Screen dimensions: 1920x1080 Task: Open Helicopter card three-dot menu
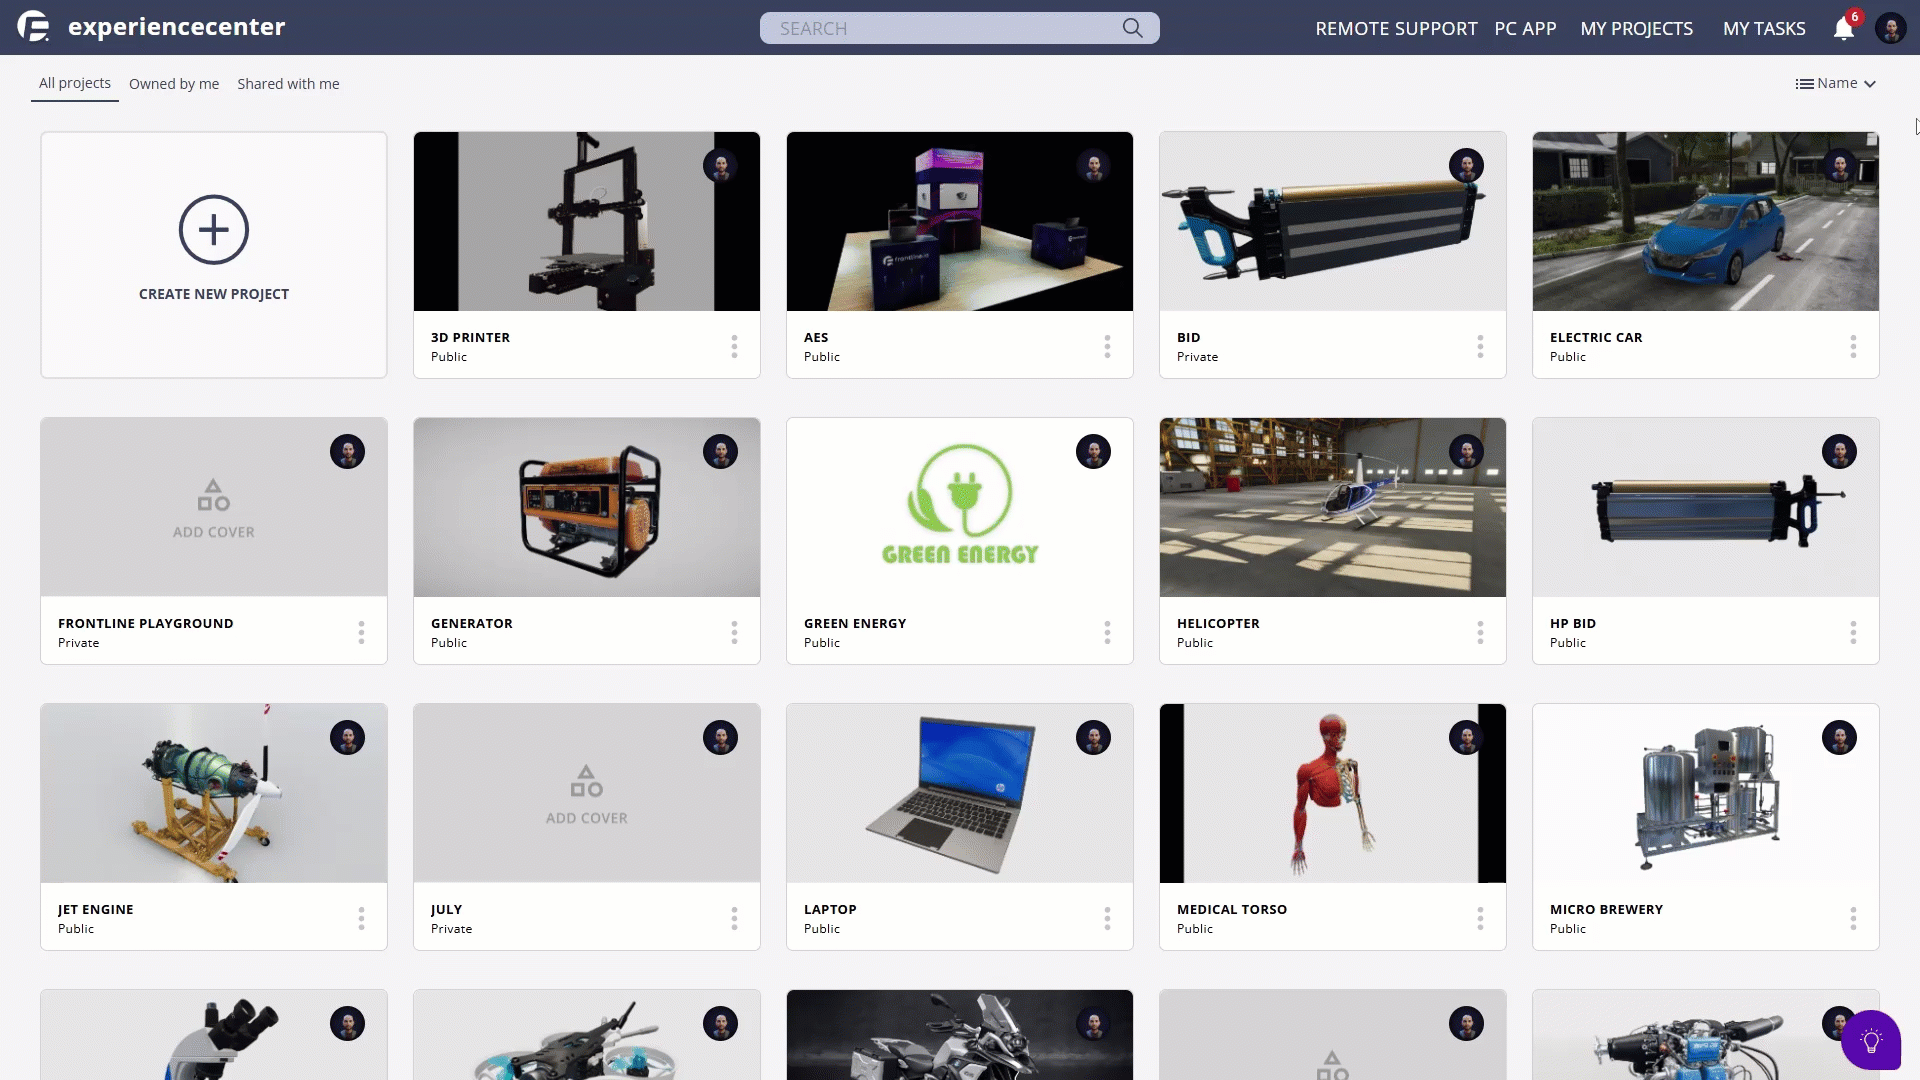1480,632
